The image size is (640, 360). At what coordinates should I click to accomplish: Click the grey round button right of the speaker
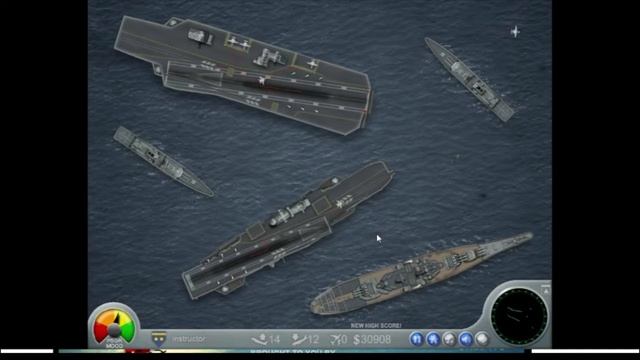(x=482, y=339)
